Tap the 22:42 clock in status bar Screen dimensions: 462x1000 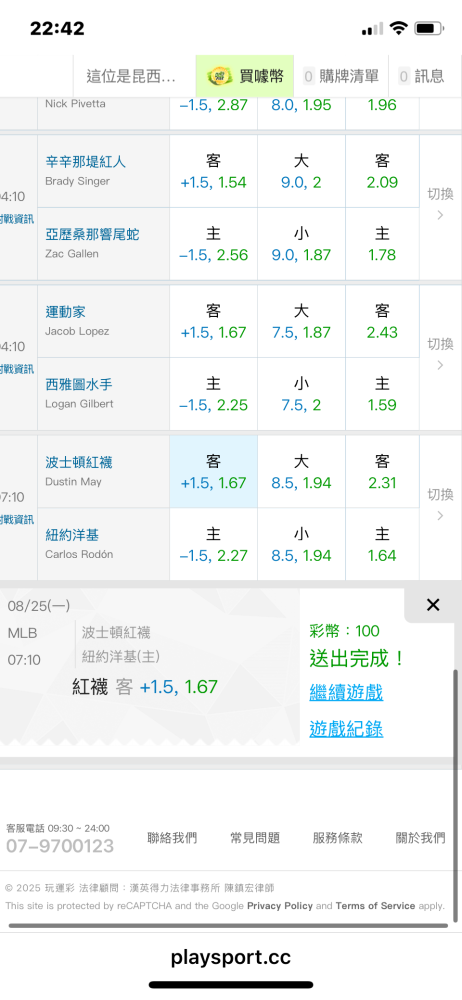click(57, 28)
